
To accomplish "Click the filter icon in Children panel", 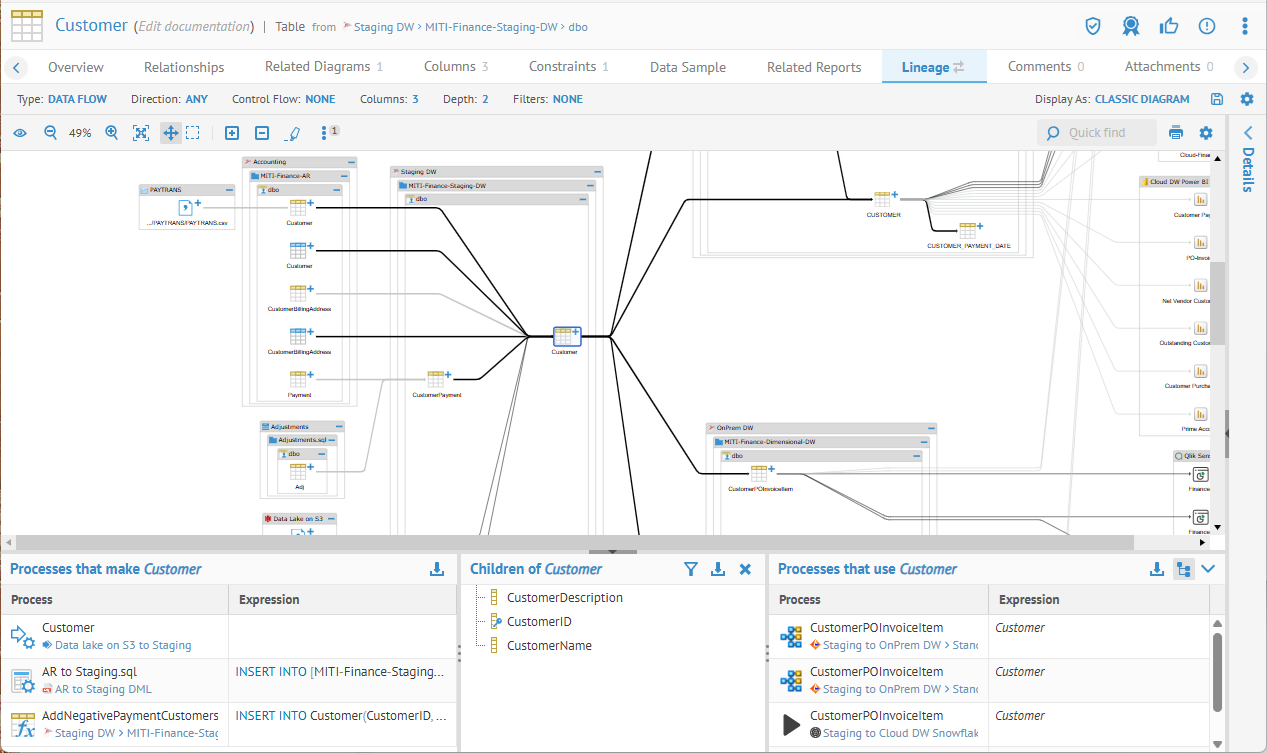I will coord(690,569).
